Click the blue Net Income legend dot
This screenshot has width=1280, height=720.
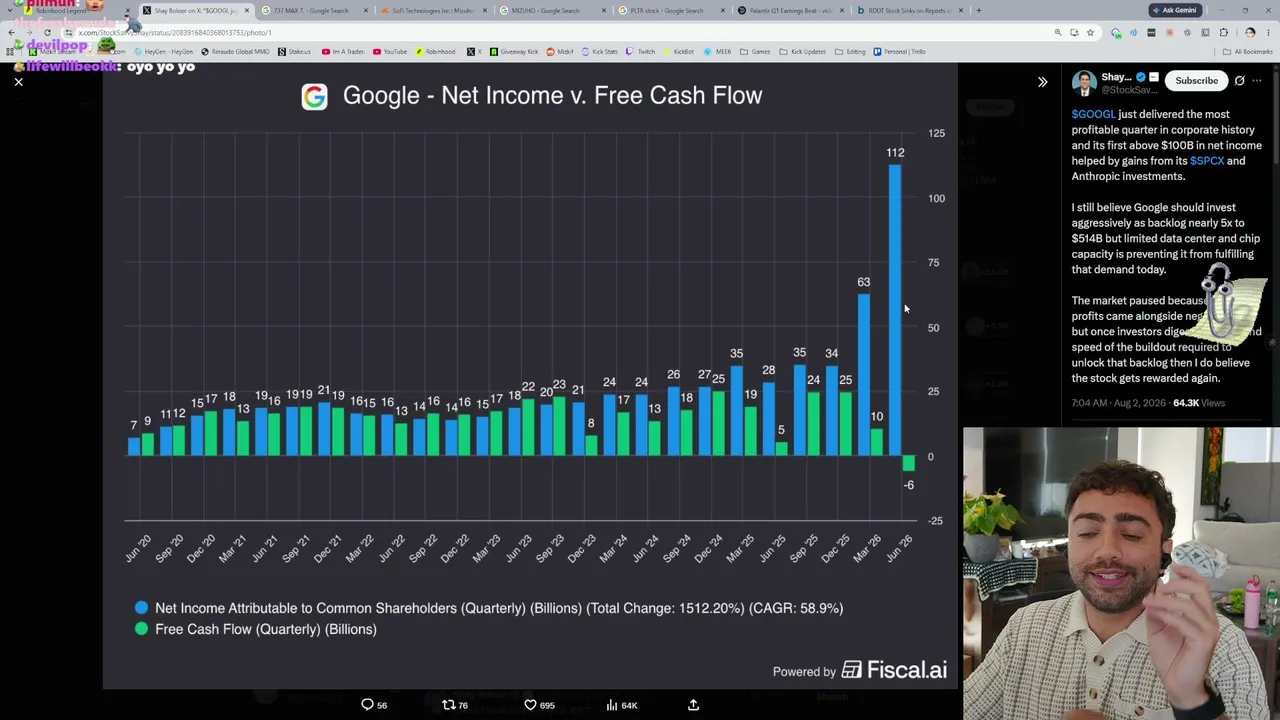(141, 608)
